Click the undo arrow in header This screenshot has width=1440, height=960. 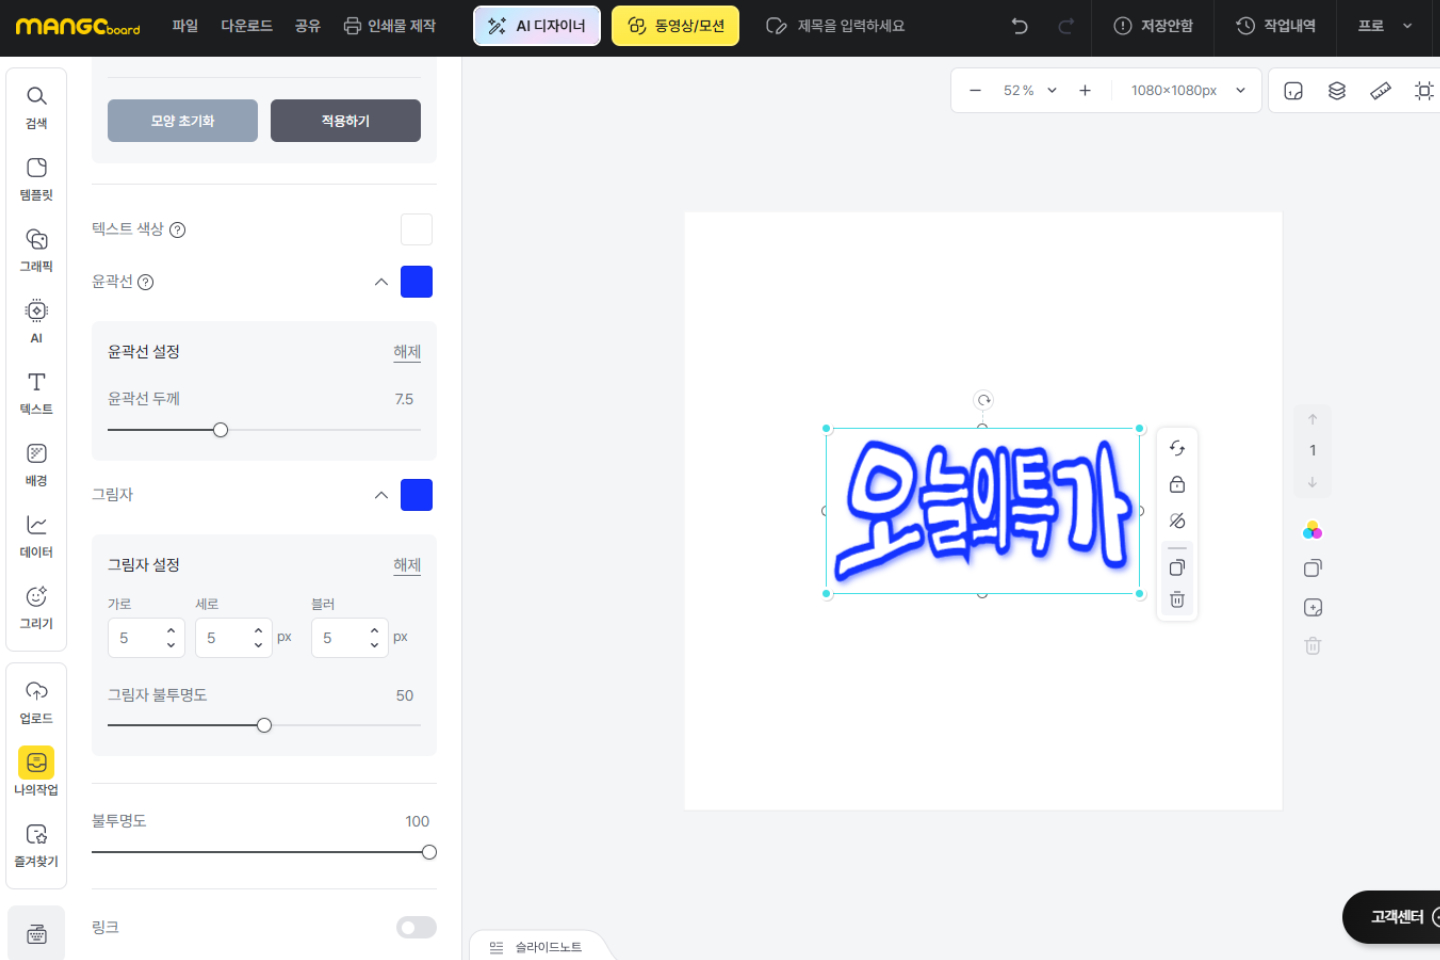tap(1019, 26)
